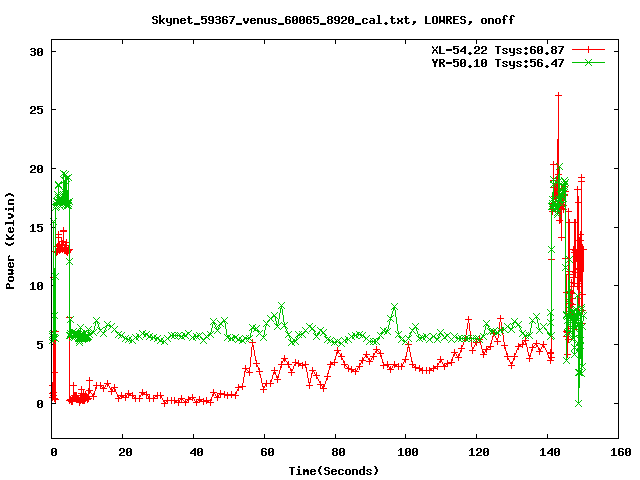Click the x-axis tick label 40
Screen dimensions: 640x480
click(196, 452)
